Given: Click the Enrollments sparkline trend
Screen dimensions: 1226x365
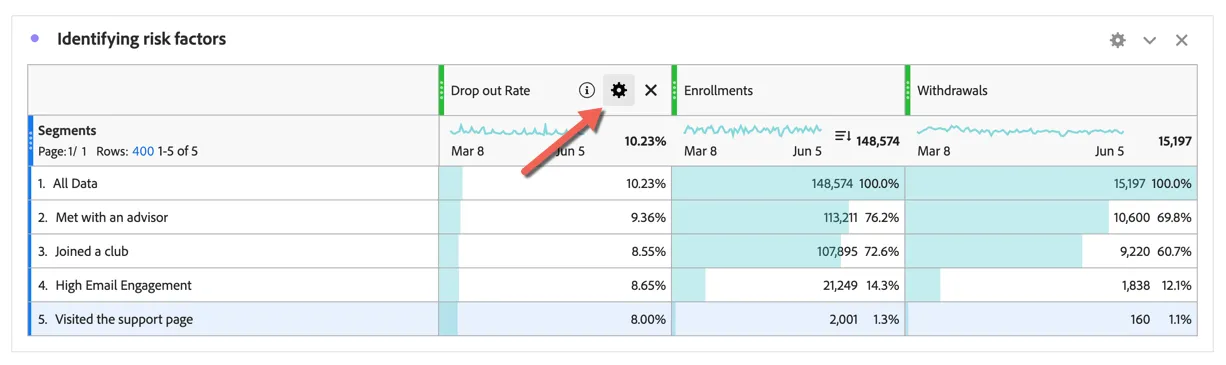Looking at the screenshot, I should point(752,130).
